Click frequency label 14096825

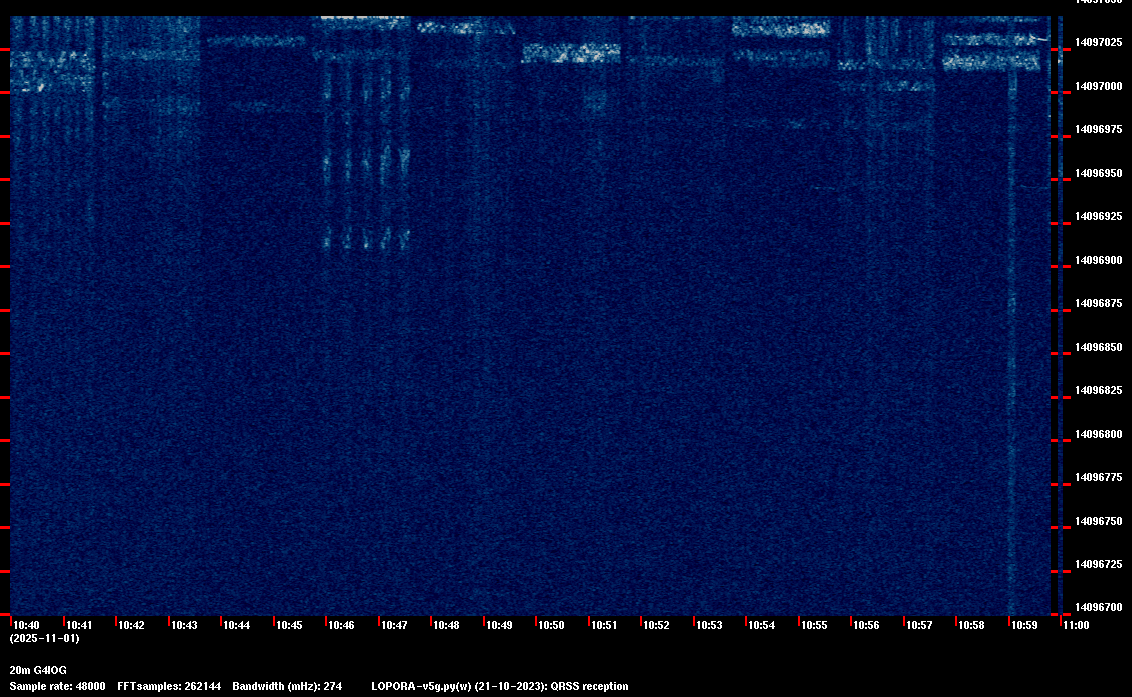[1099, 390]
